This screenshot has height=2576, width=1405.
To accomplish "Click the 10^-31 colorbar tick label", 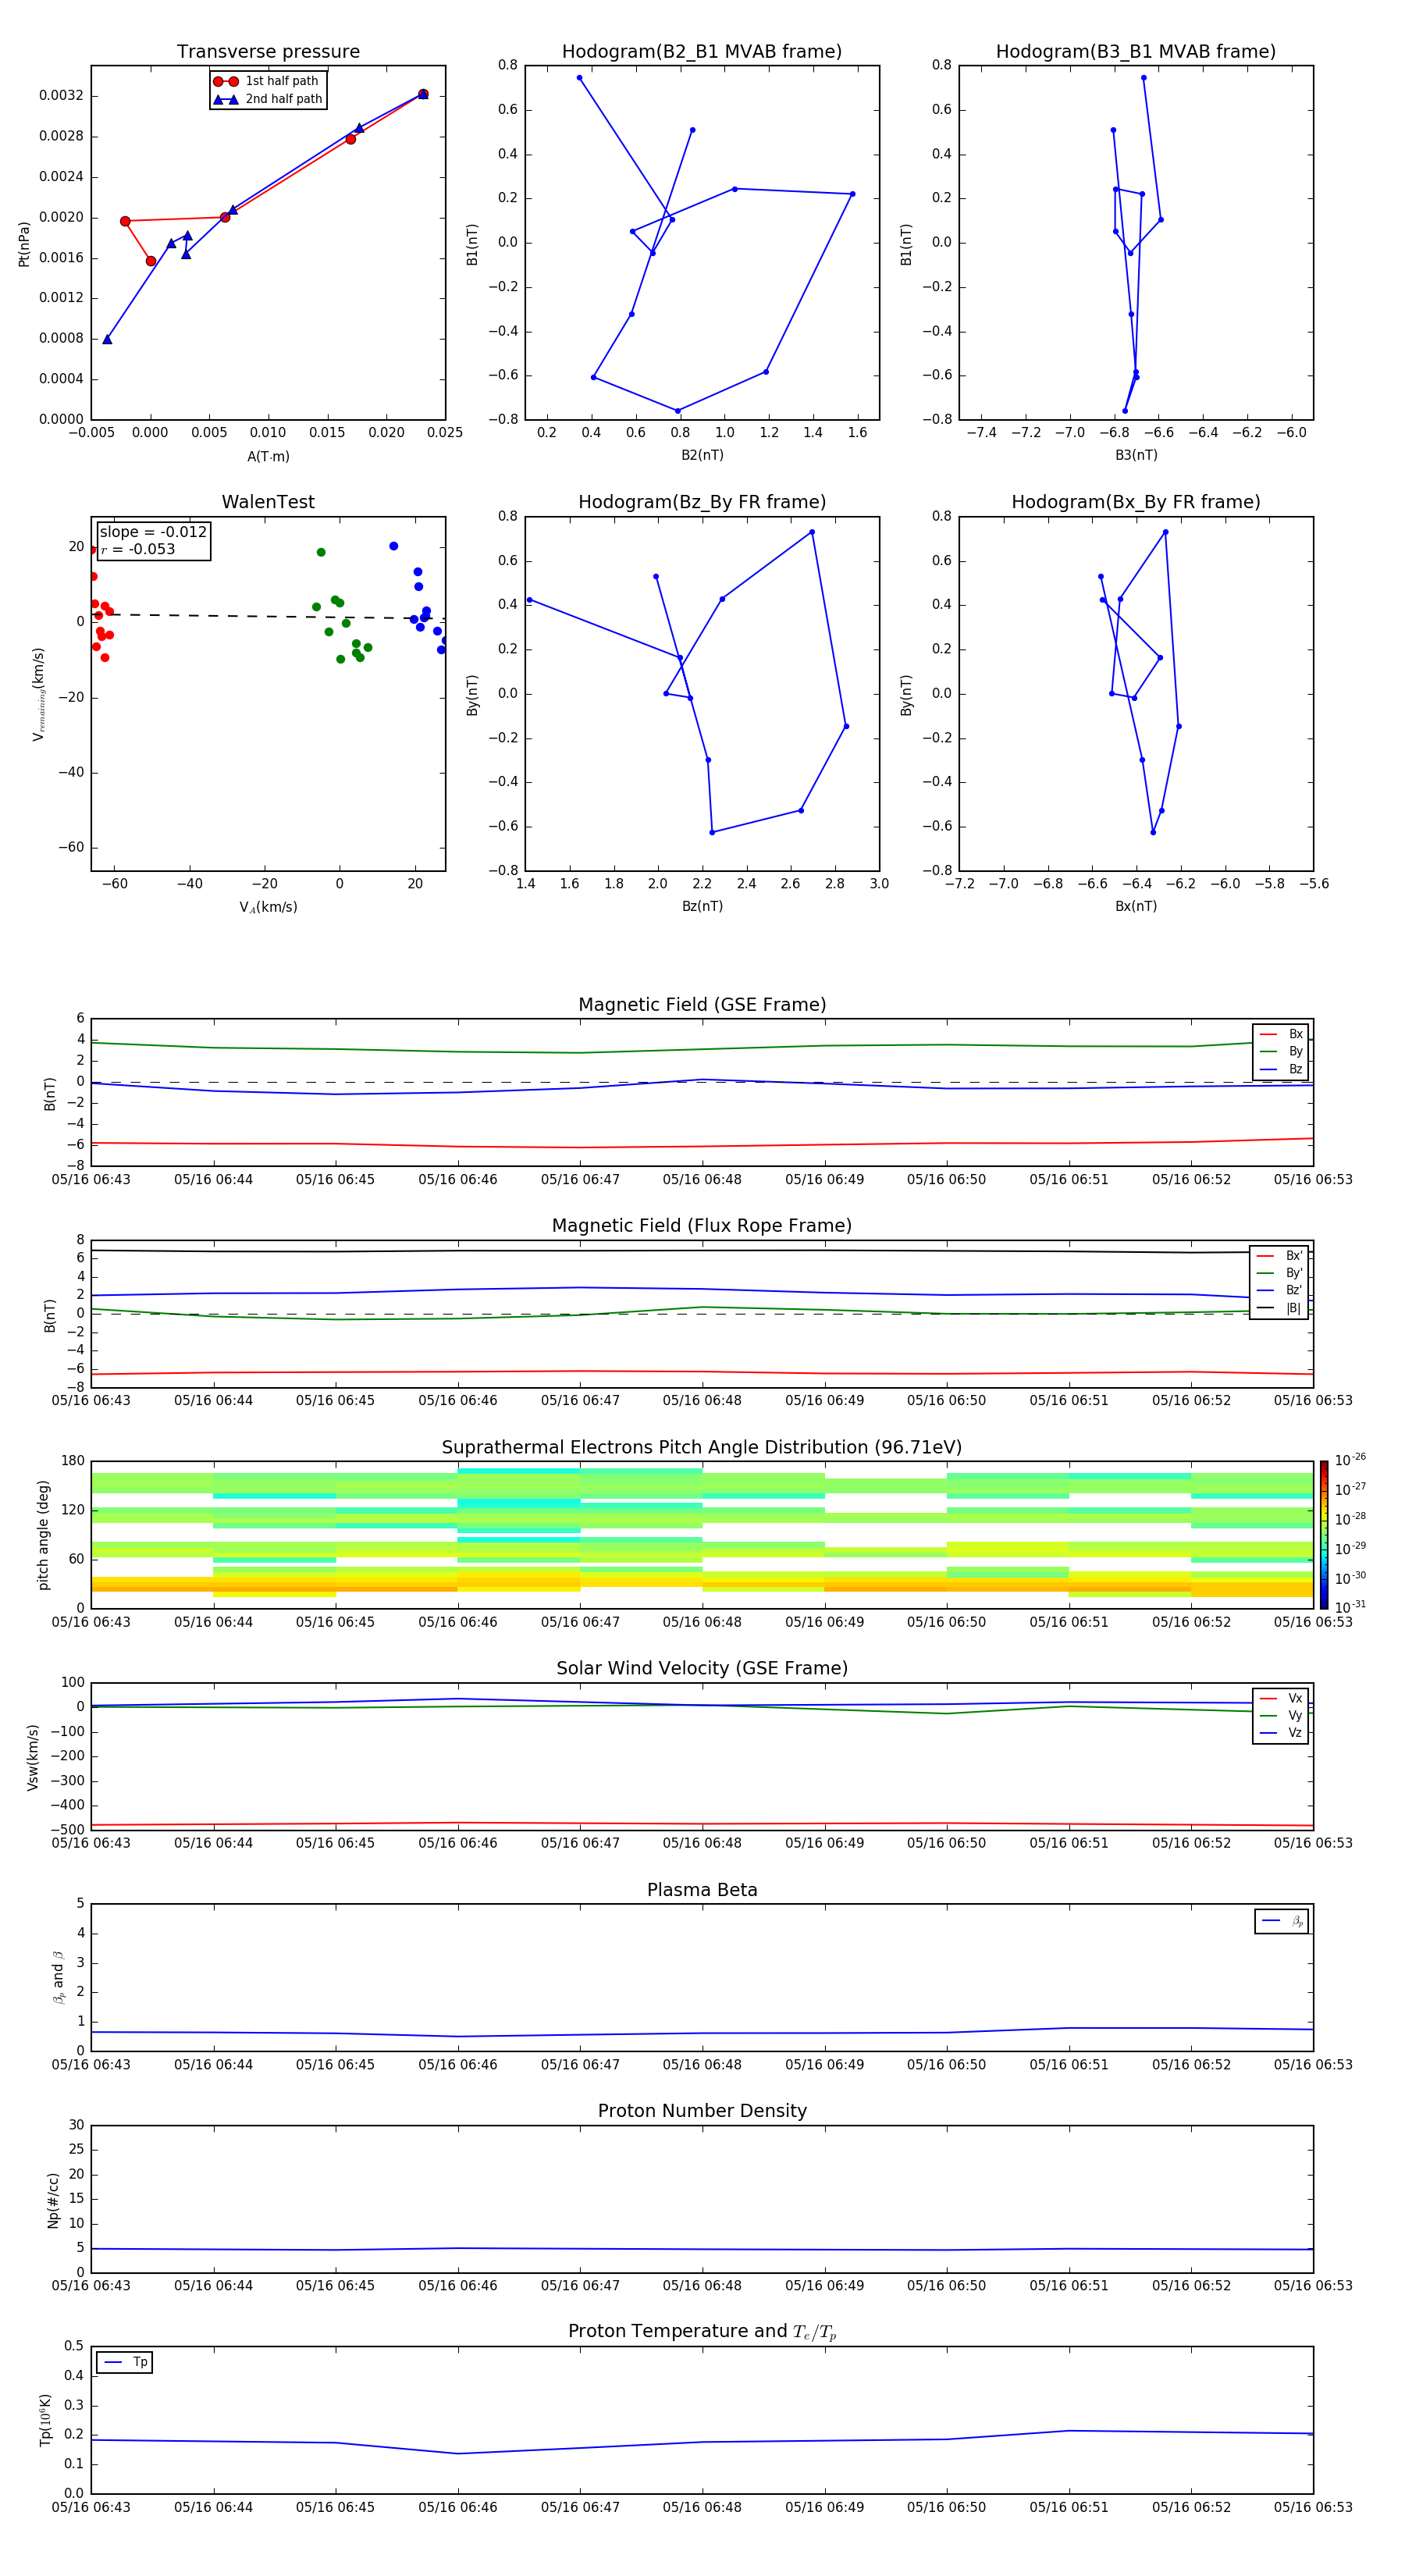I will (1350, 1607).
